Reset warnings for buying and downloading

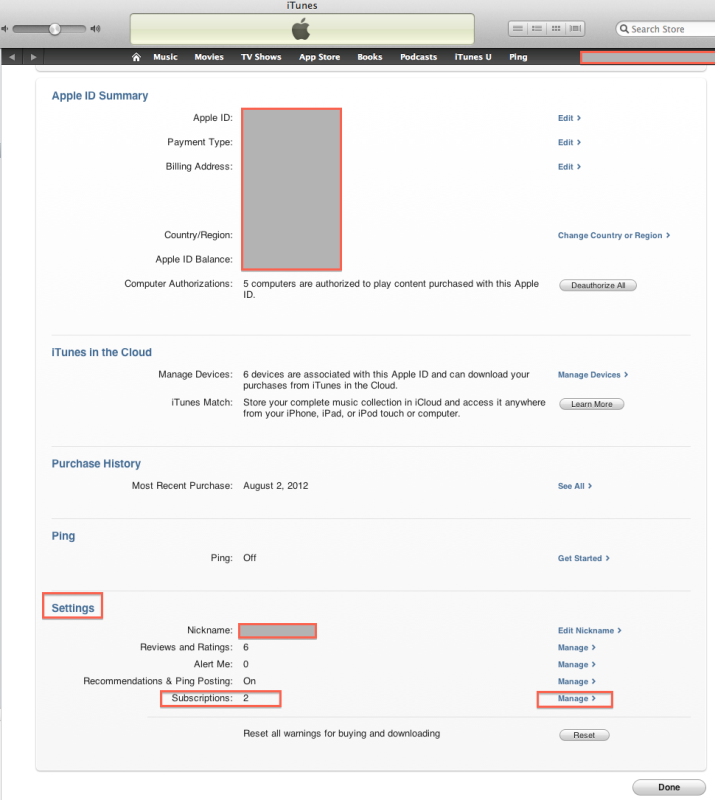584,735
